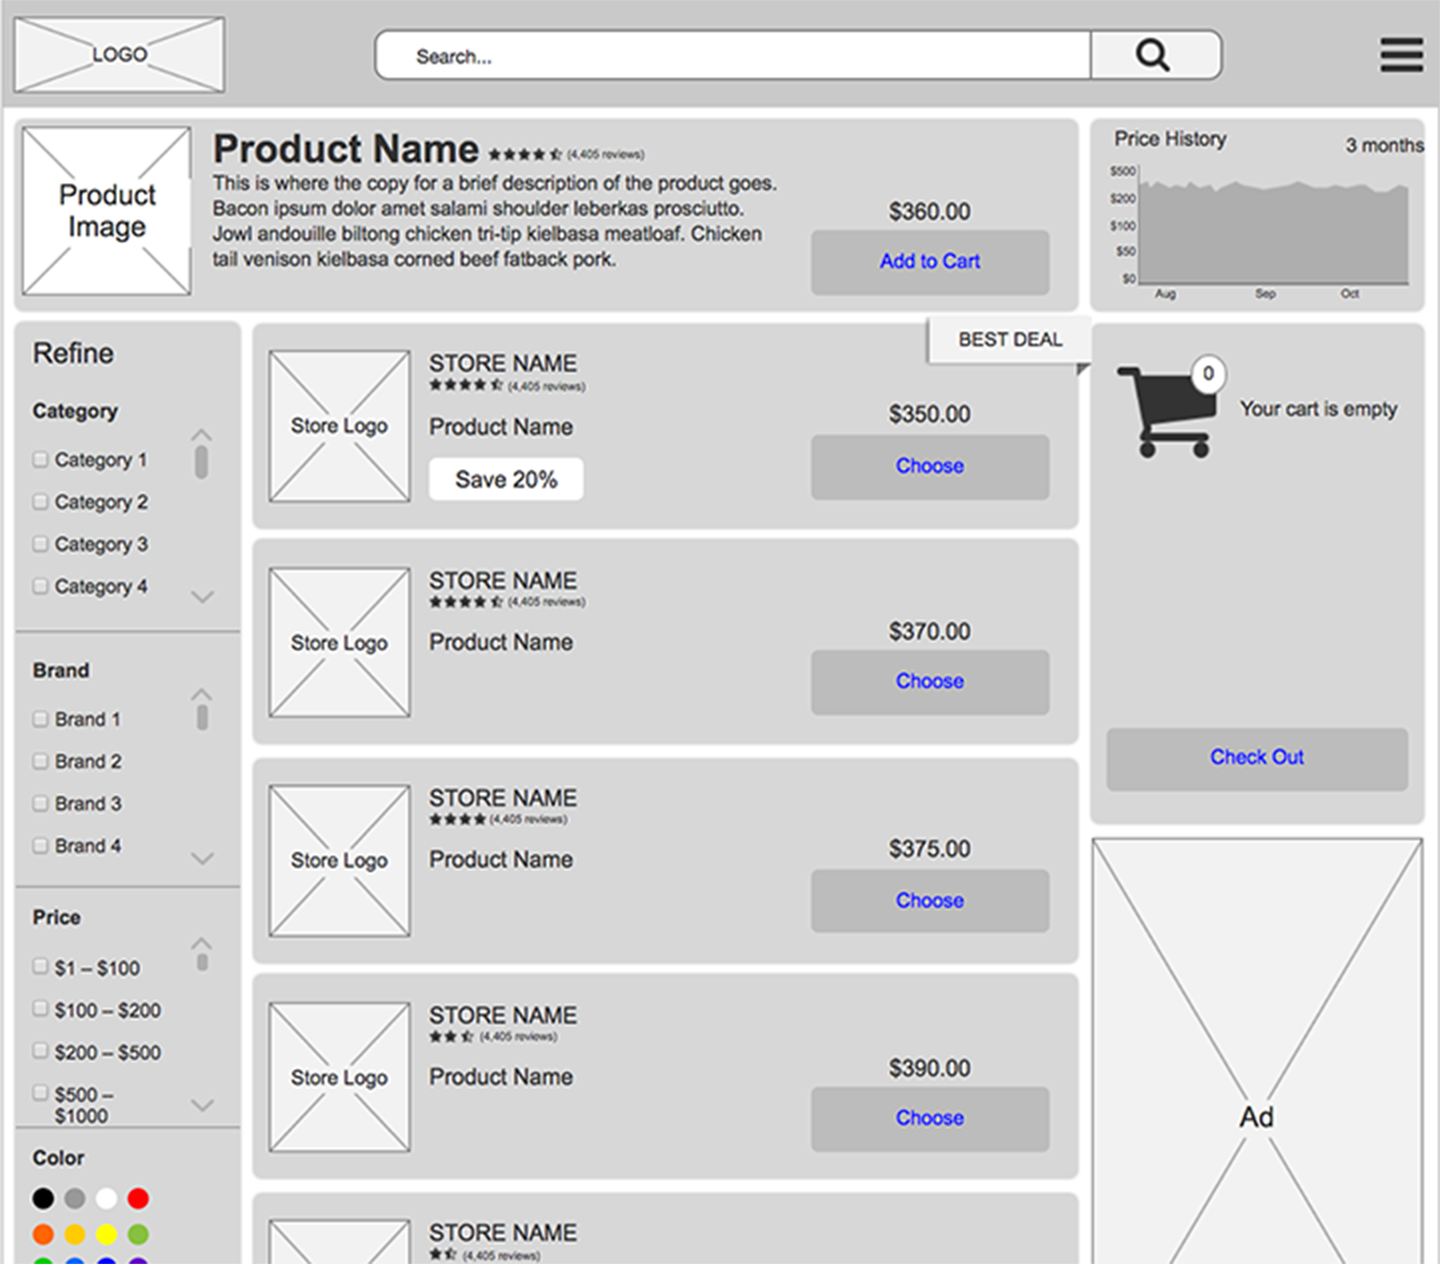Pick the white color swatch

107,1198
